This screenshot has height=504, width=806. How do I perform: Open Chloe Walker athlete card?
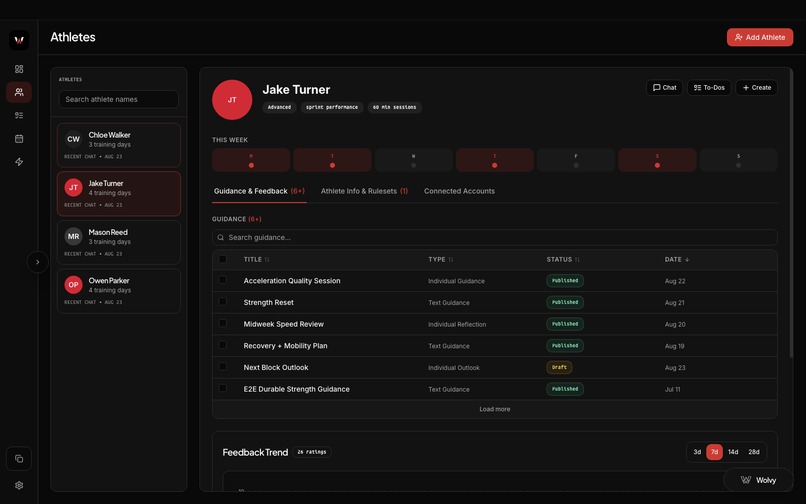[119, 145]
